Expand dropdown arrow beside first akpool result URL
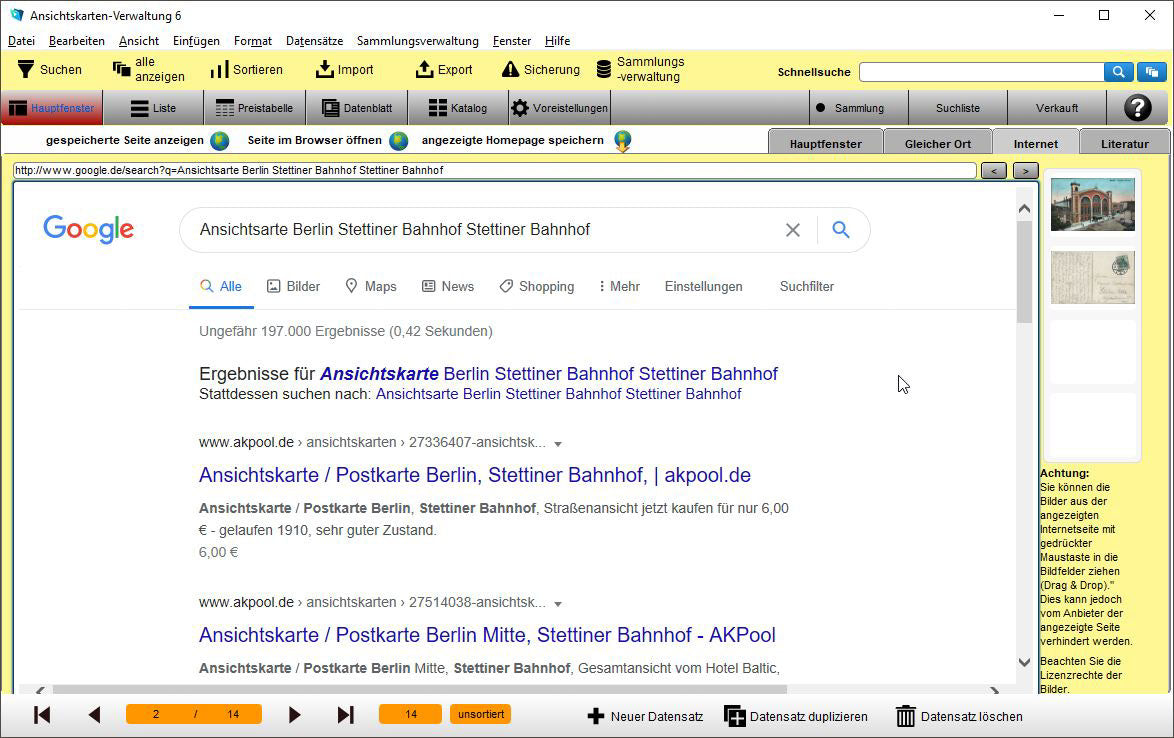 tap(558, 444)
